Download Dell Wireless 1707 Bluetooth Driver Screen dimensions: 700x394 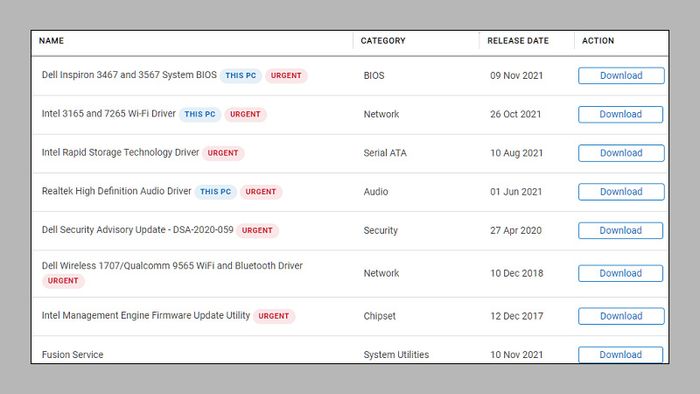(621, 273)
